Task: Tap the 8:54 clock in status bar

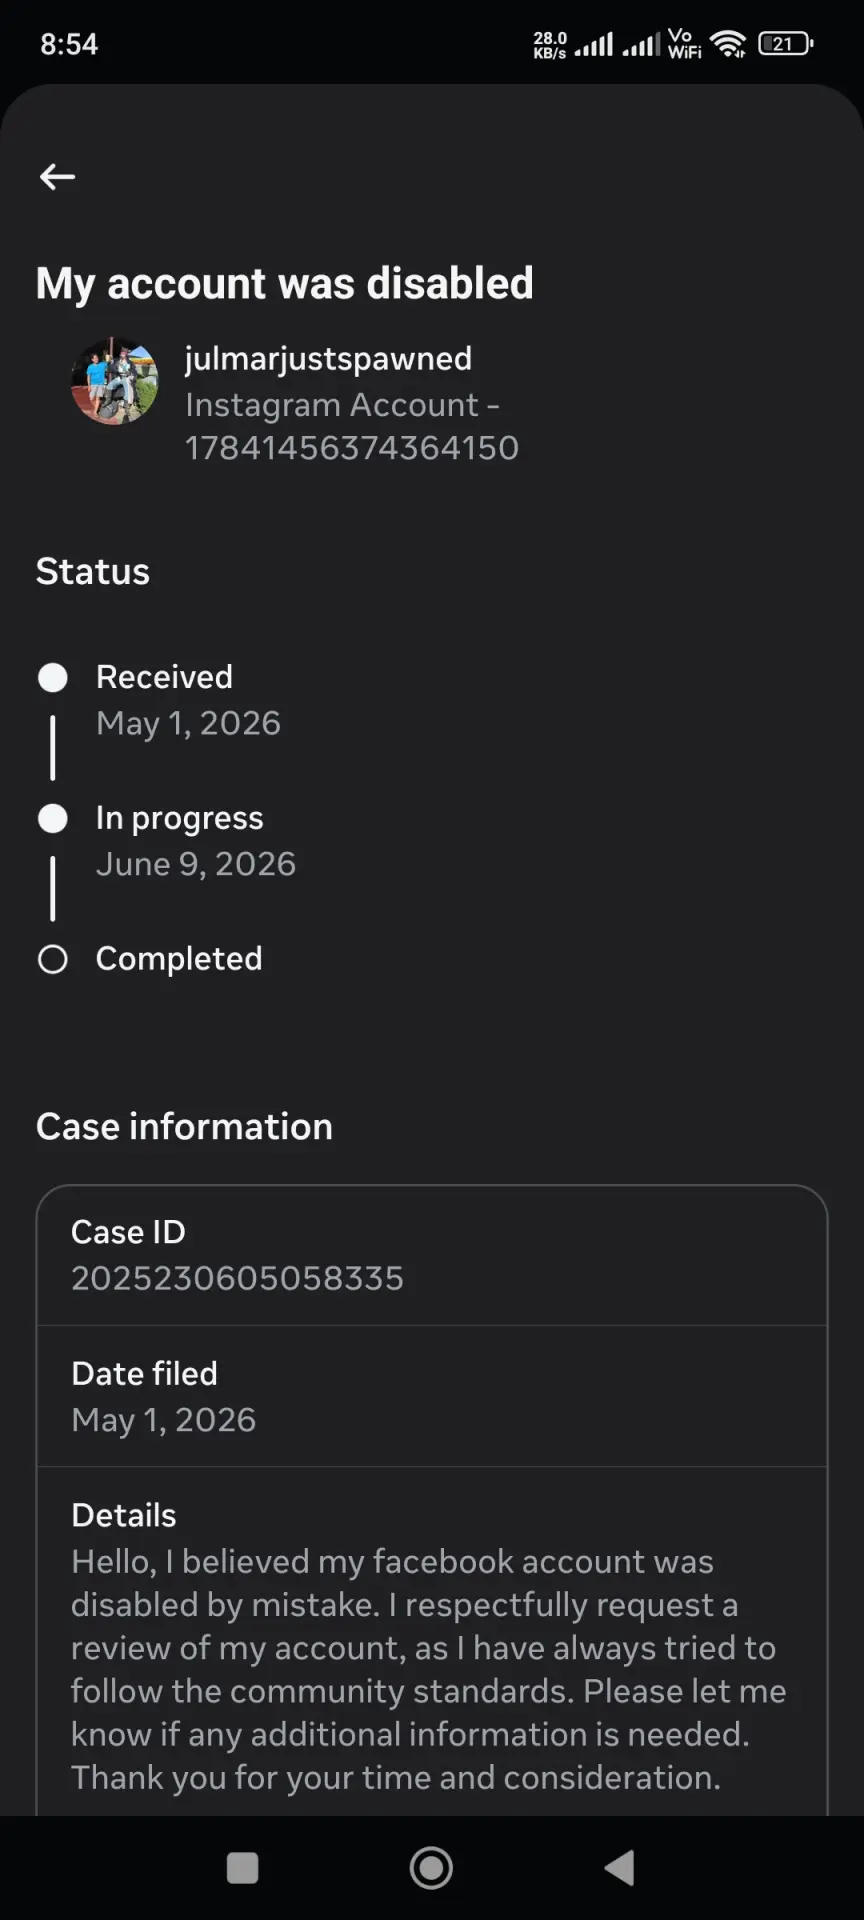Action: (69, 44)
